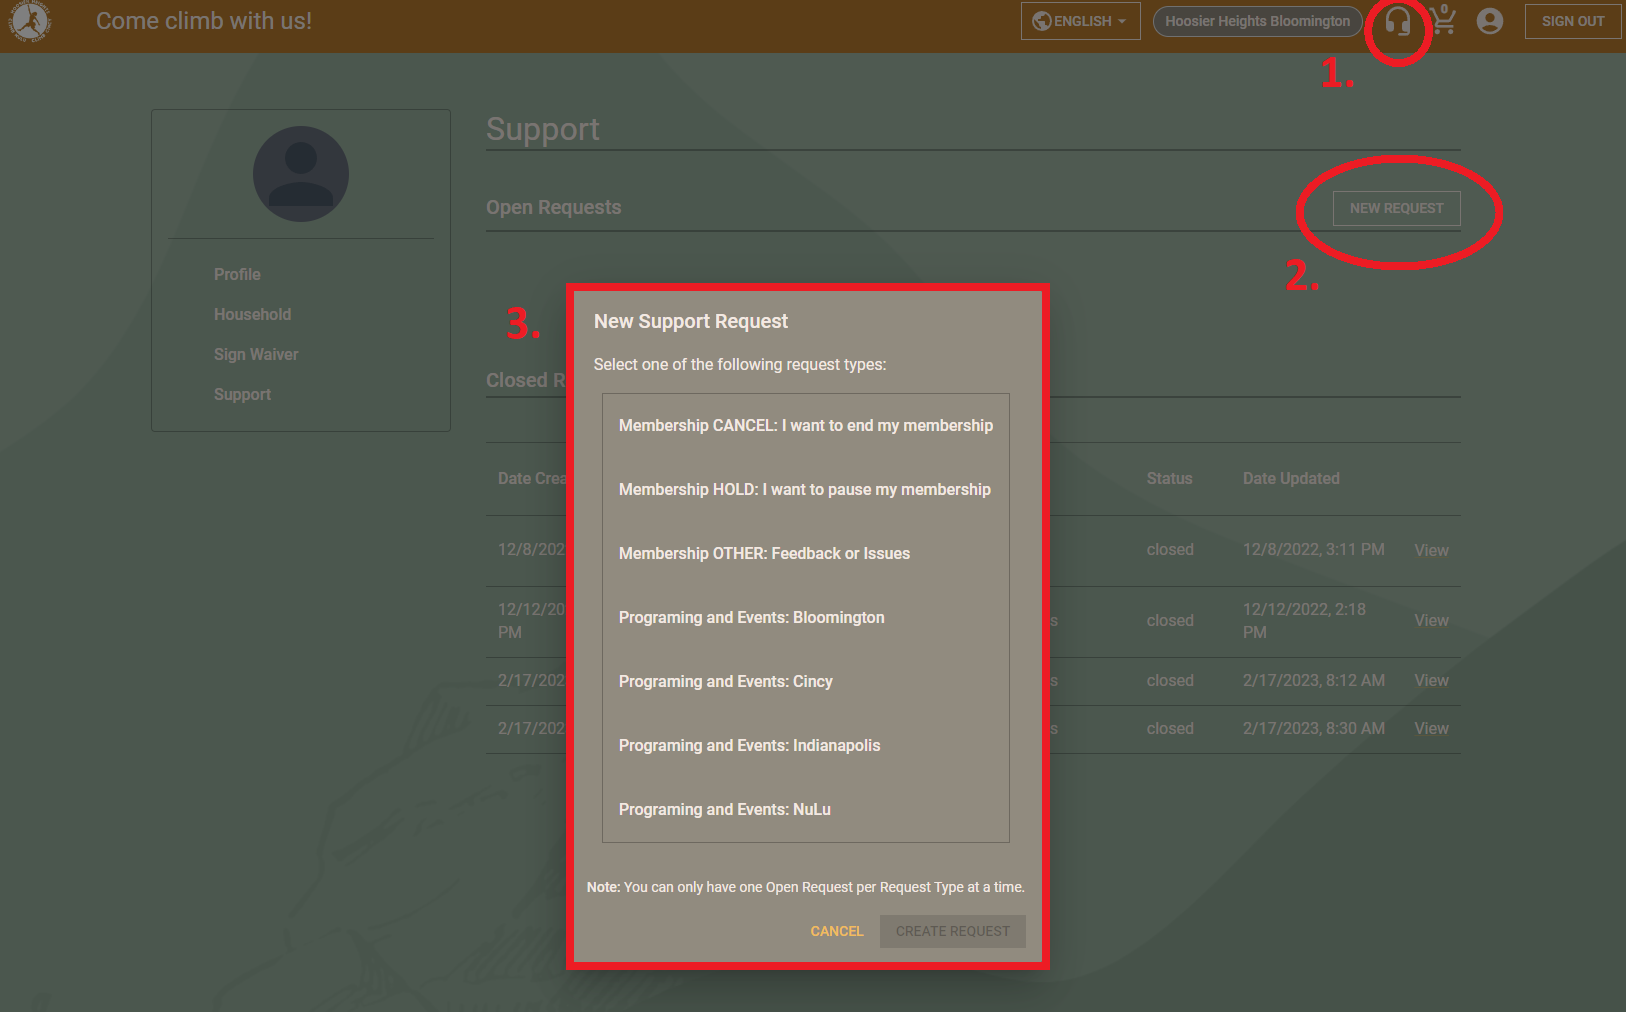The width and height of the screenshot is (1626, 1012).
Task: Select Programing and Events: Bloomington
Action: pos(806,618)
